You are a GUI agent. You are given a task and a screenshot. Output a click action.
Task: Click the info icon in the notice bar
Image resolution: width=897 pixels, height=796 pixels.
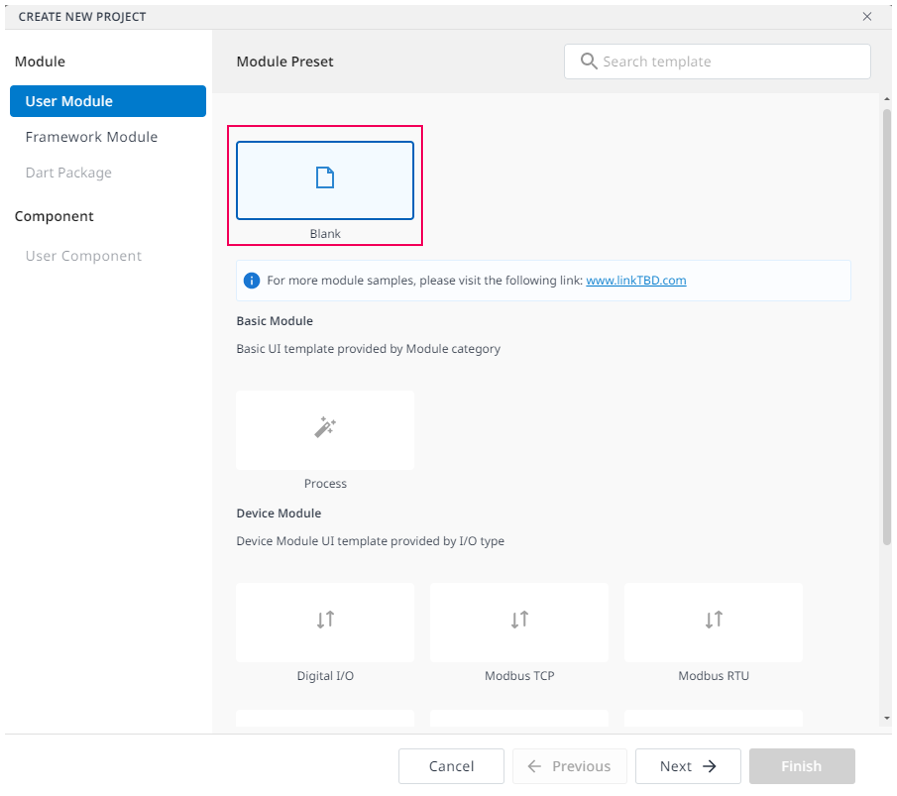click(x=252, y=280)
